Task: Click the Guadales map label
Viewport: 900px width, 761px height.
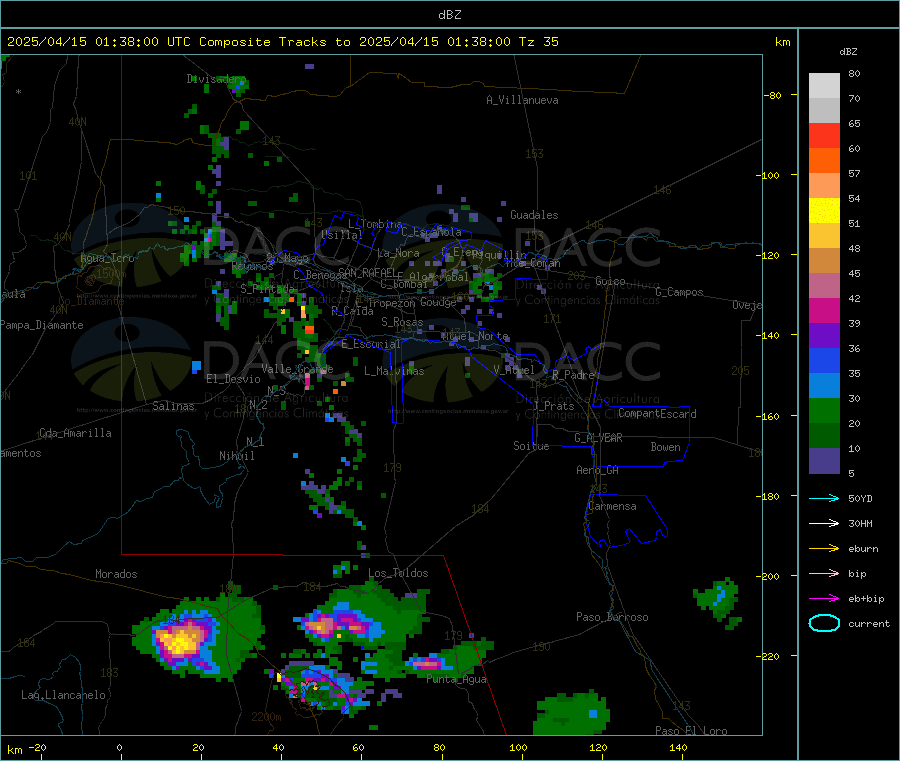Action: [x=534, y=215]
